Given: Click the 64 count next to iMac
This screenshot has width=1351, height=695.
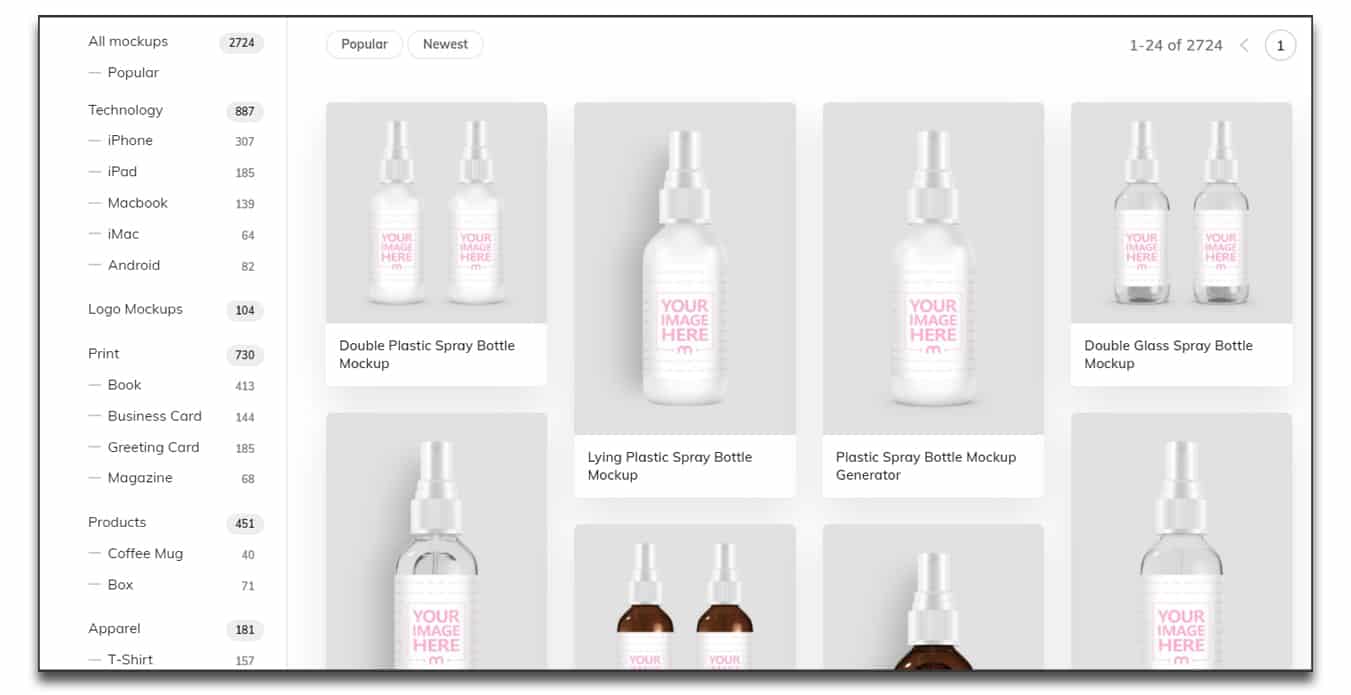Looking at the screenshot, I should click(248, 236).
